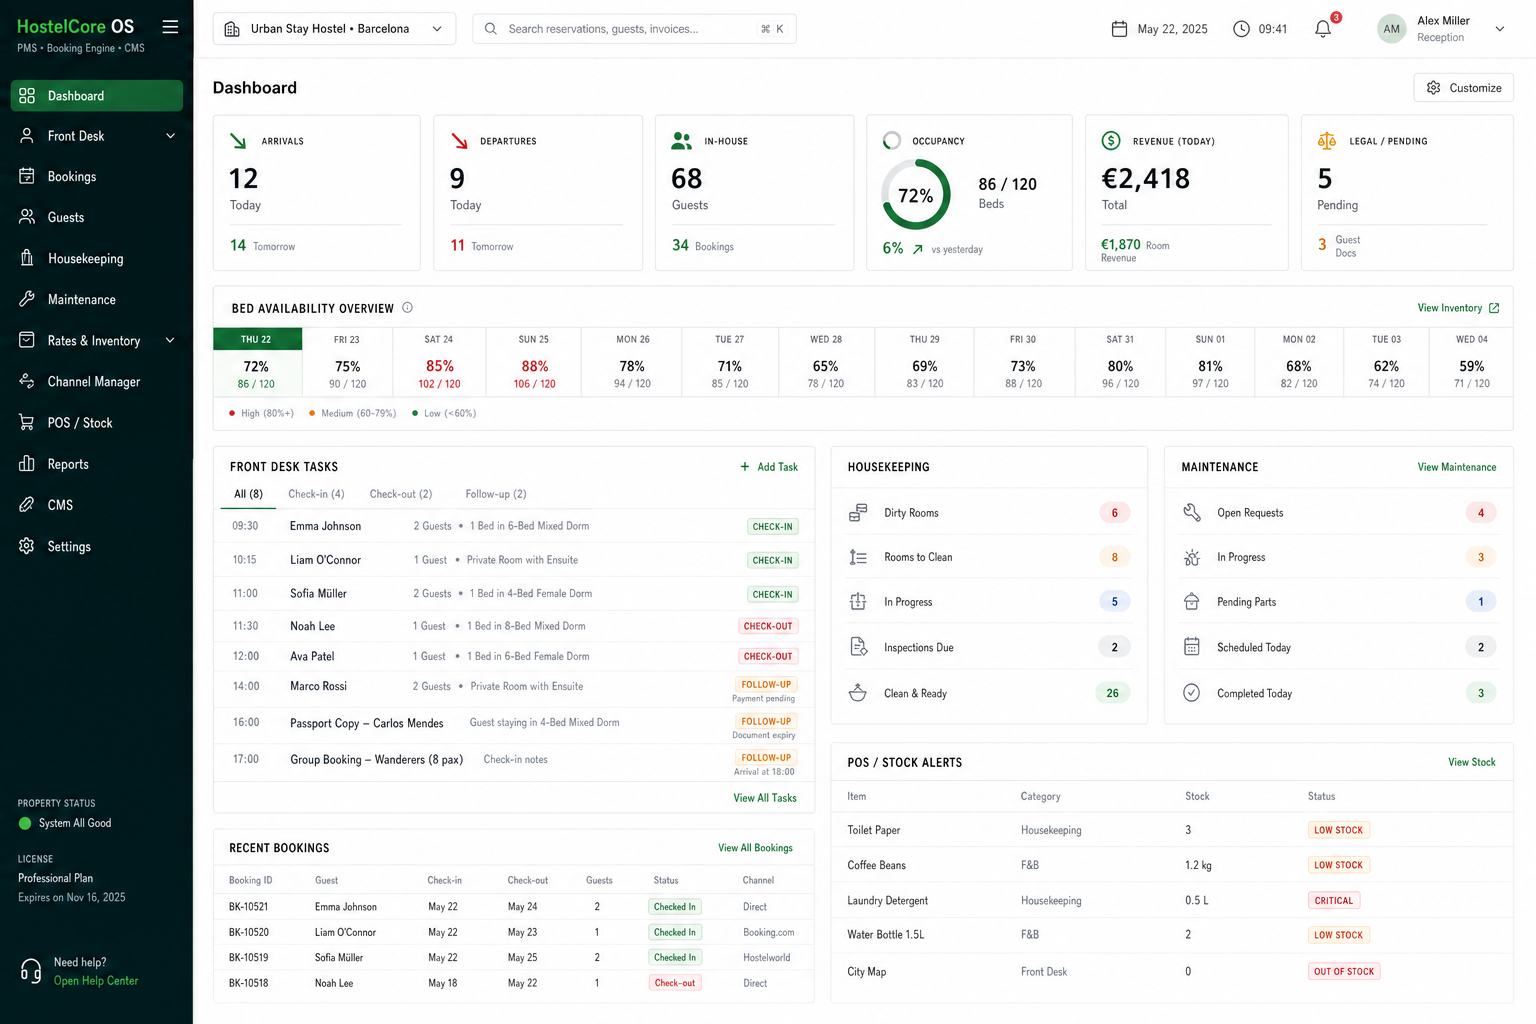Image resolution: width=1536 pixels, height=1024 pixels.
Task: Click the Inspections Due document icon
Action: 858,647
